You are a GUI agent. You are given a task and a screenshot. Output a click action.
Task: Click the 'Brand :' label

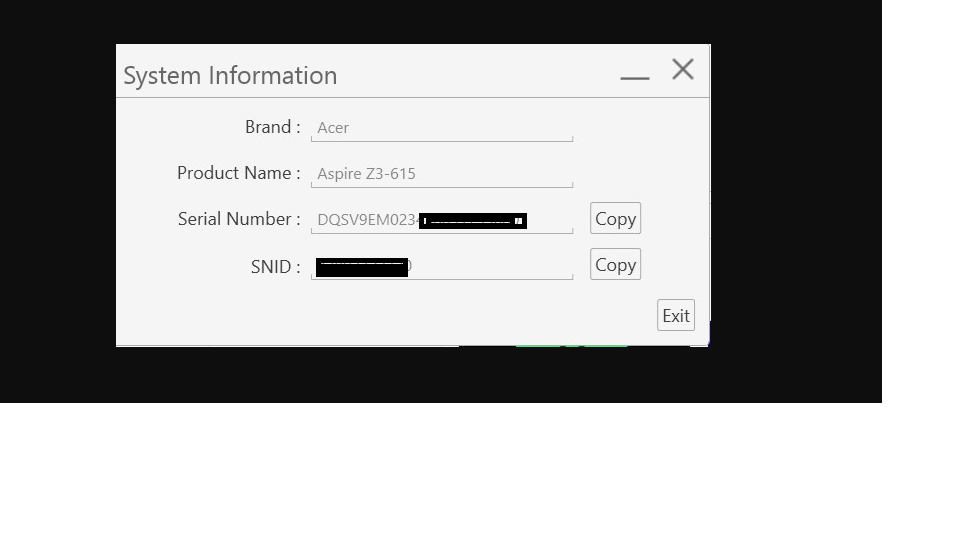(x=272, y=127)
